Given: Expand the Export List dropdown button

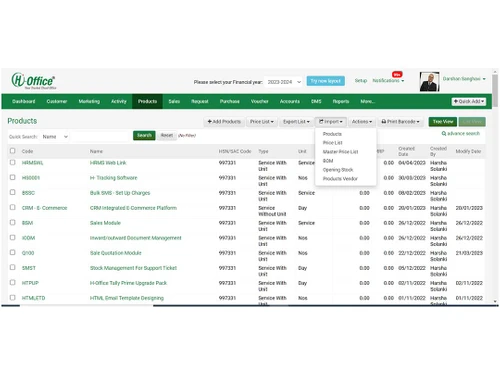Looking at the screenshot, I should click(x=296, y=122).
